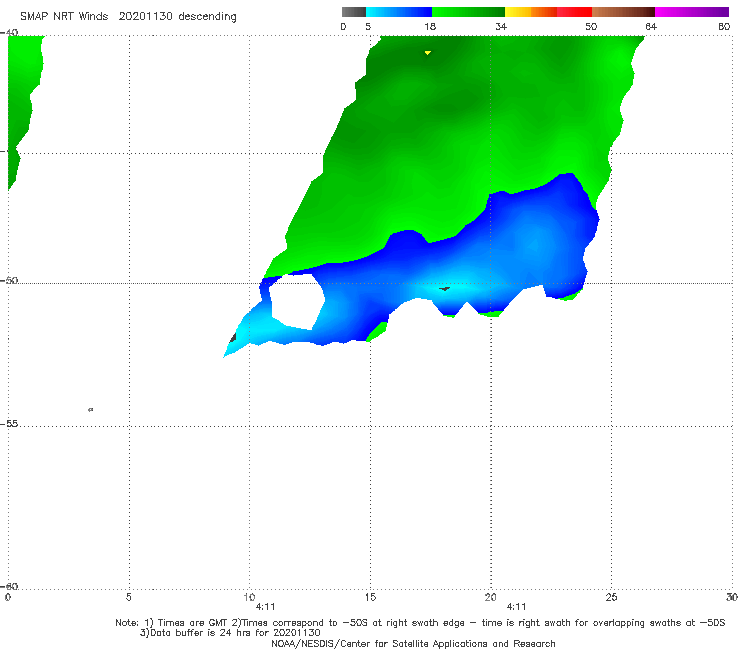Image resolution: width=740 pixels, height=650 pixels.
Task: Pick the gray segment of the wind colorbar
Action: [x=353, y=12]
